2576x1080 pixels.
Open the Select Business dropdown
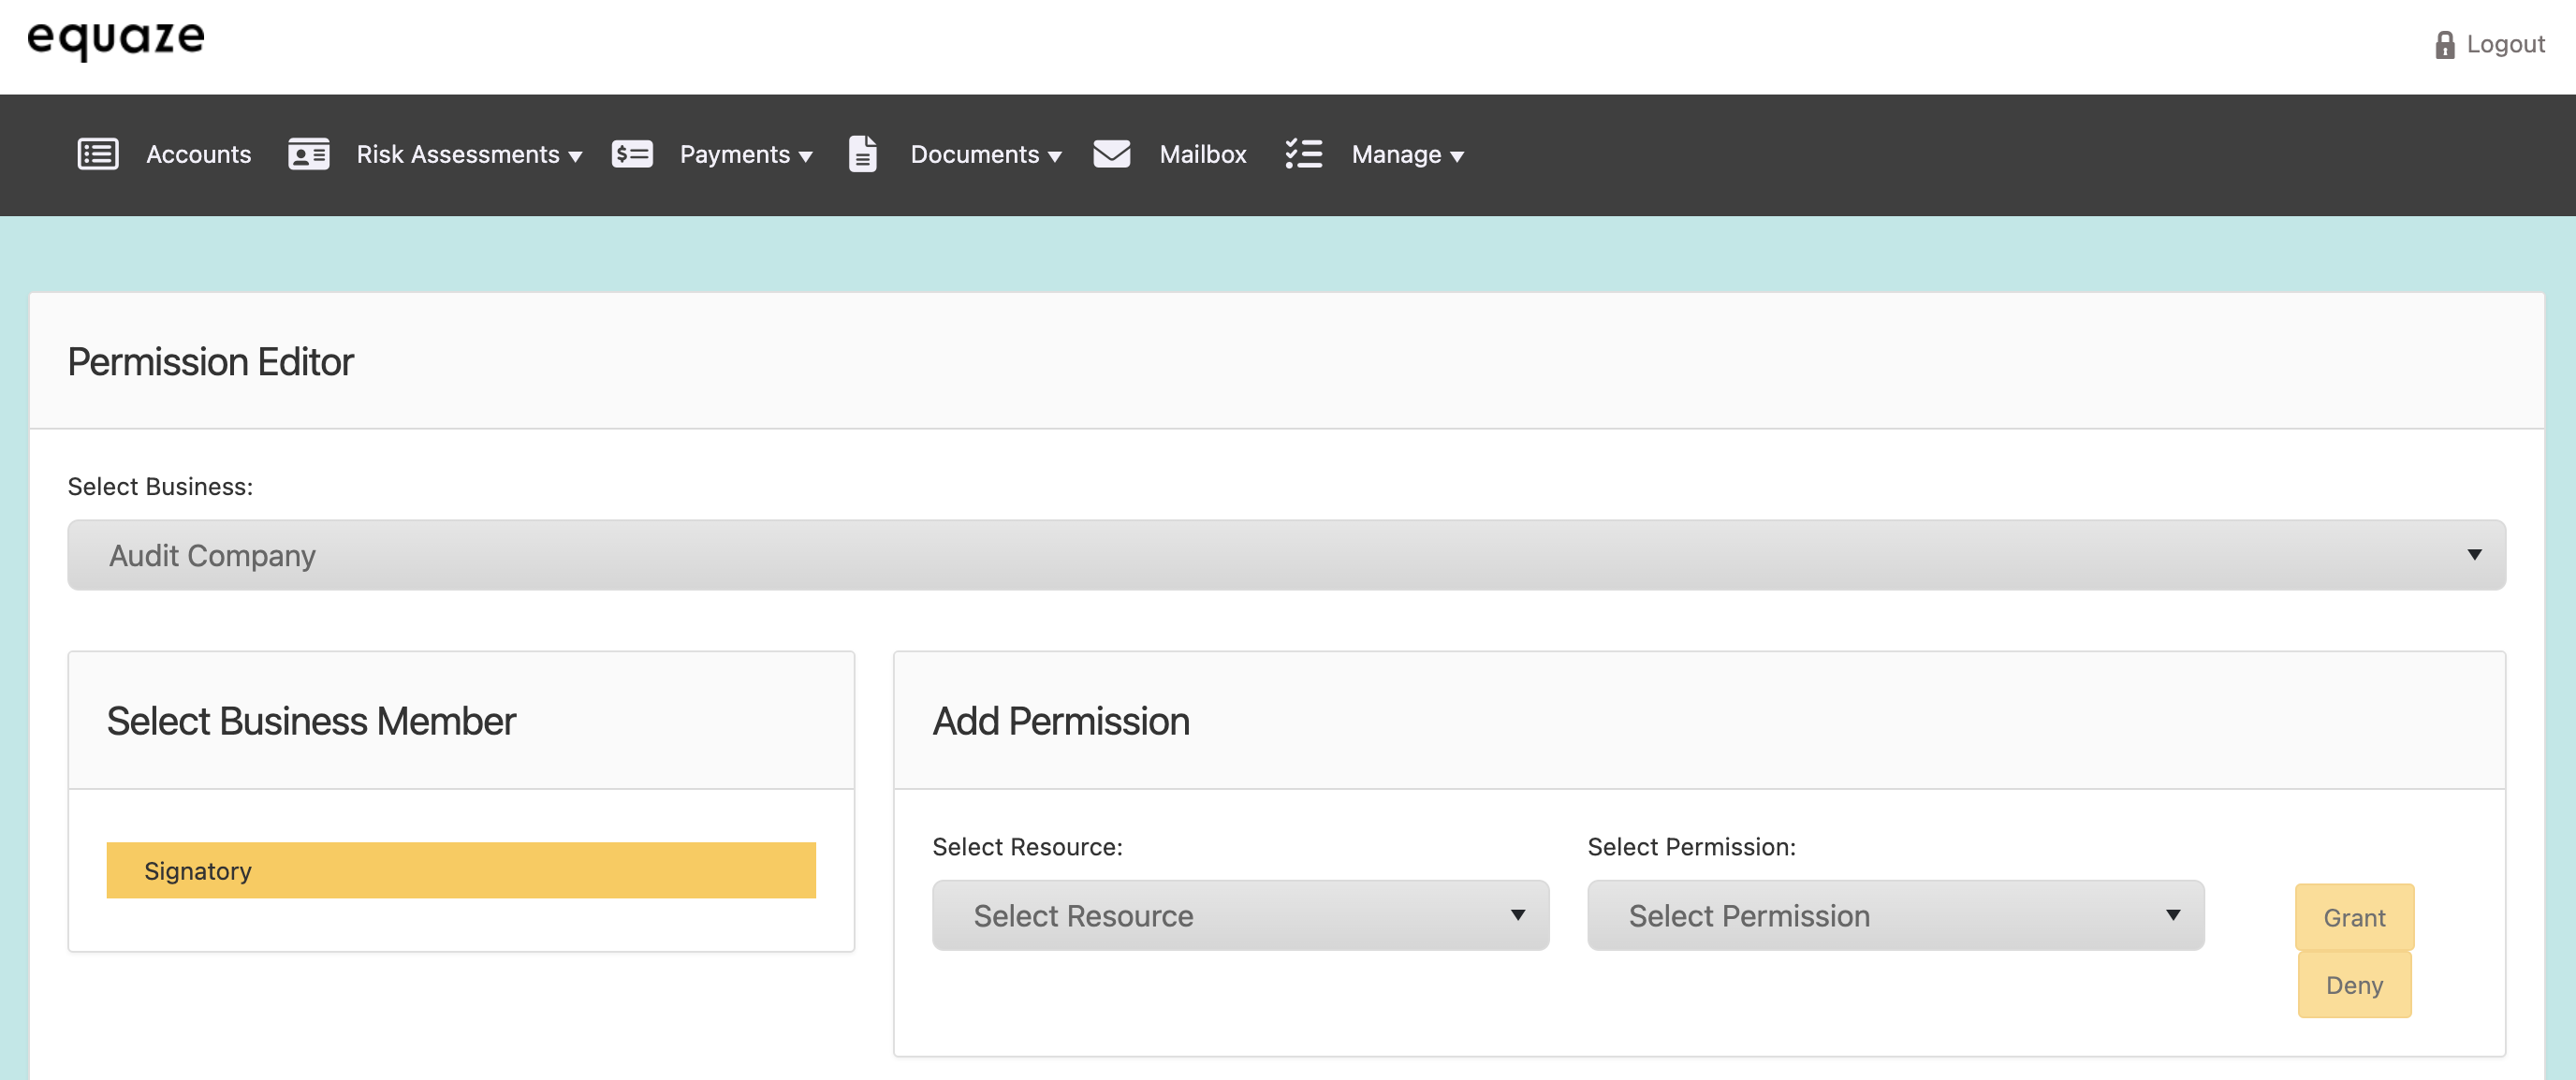click(x=1286, y=555)
